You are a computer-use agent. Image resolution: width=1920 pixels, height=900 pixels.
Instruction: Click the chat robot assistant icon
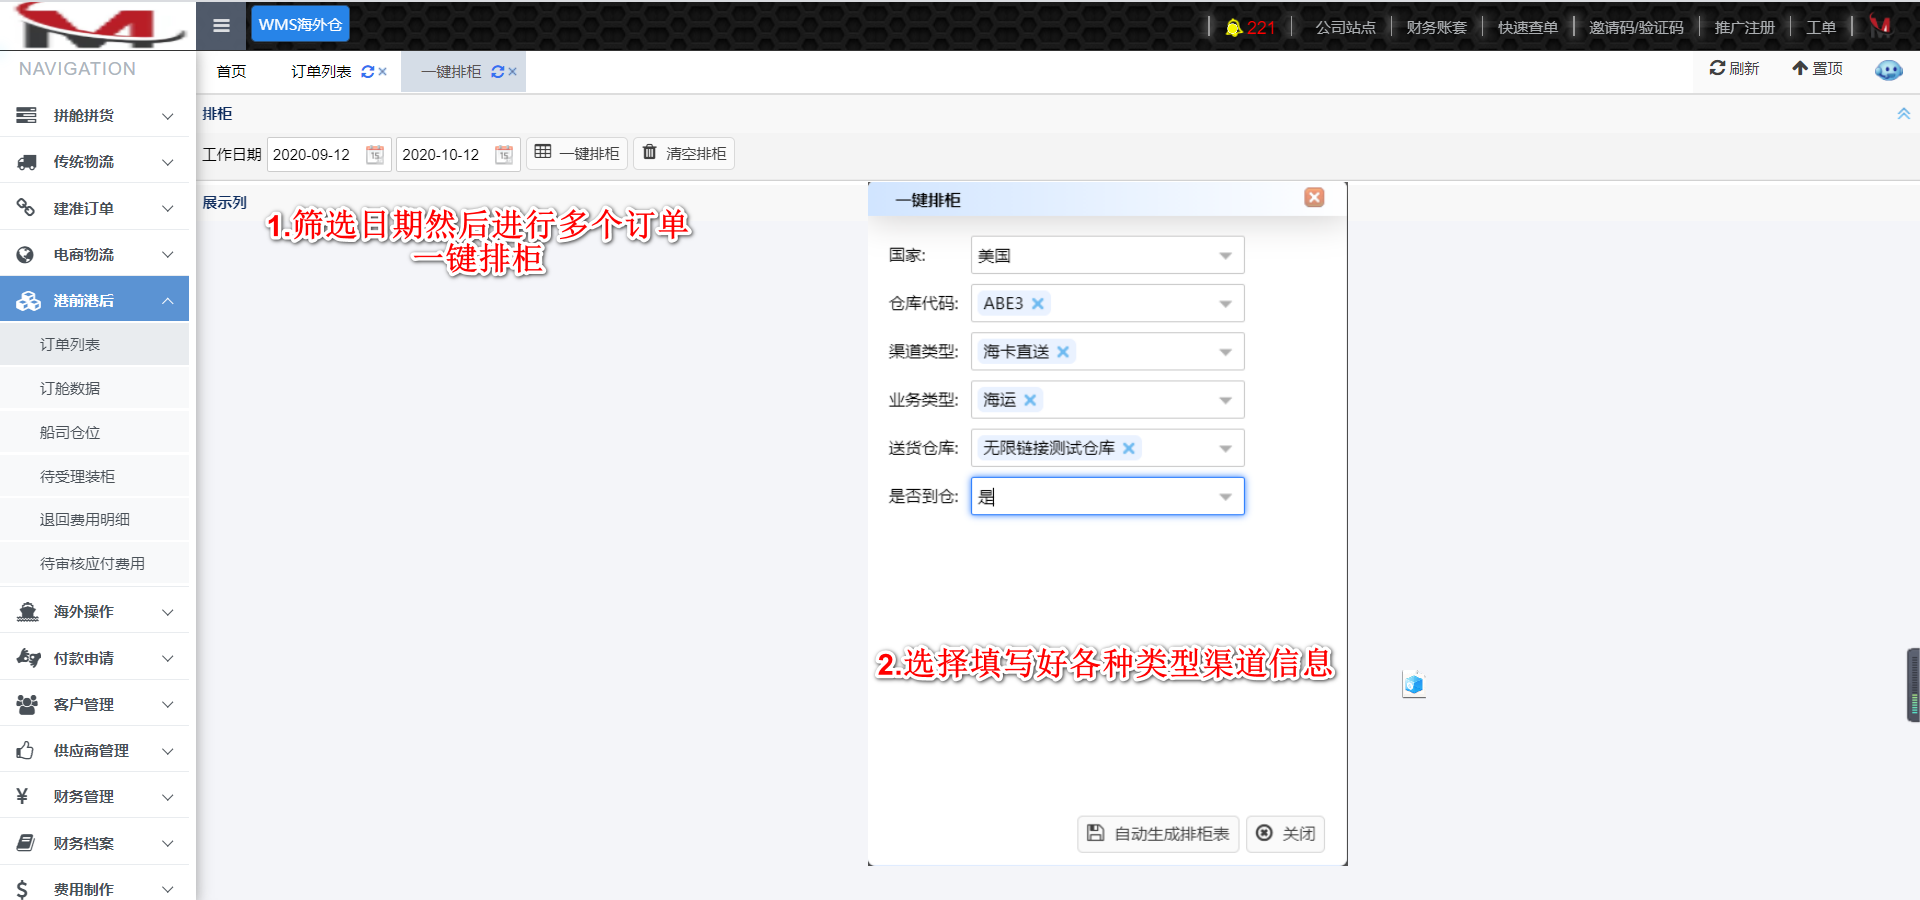point(1888,70)
